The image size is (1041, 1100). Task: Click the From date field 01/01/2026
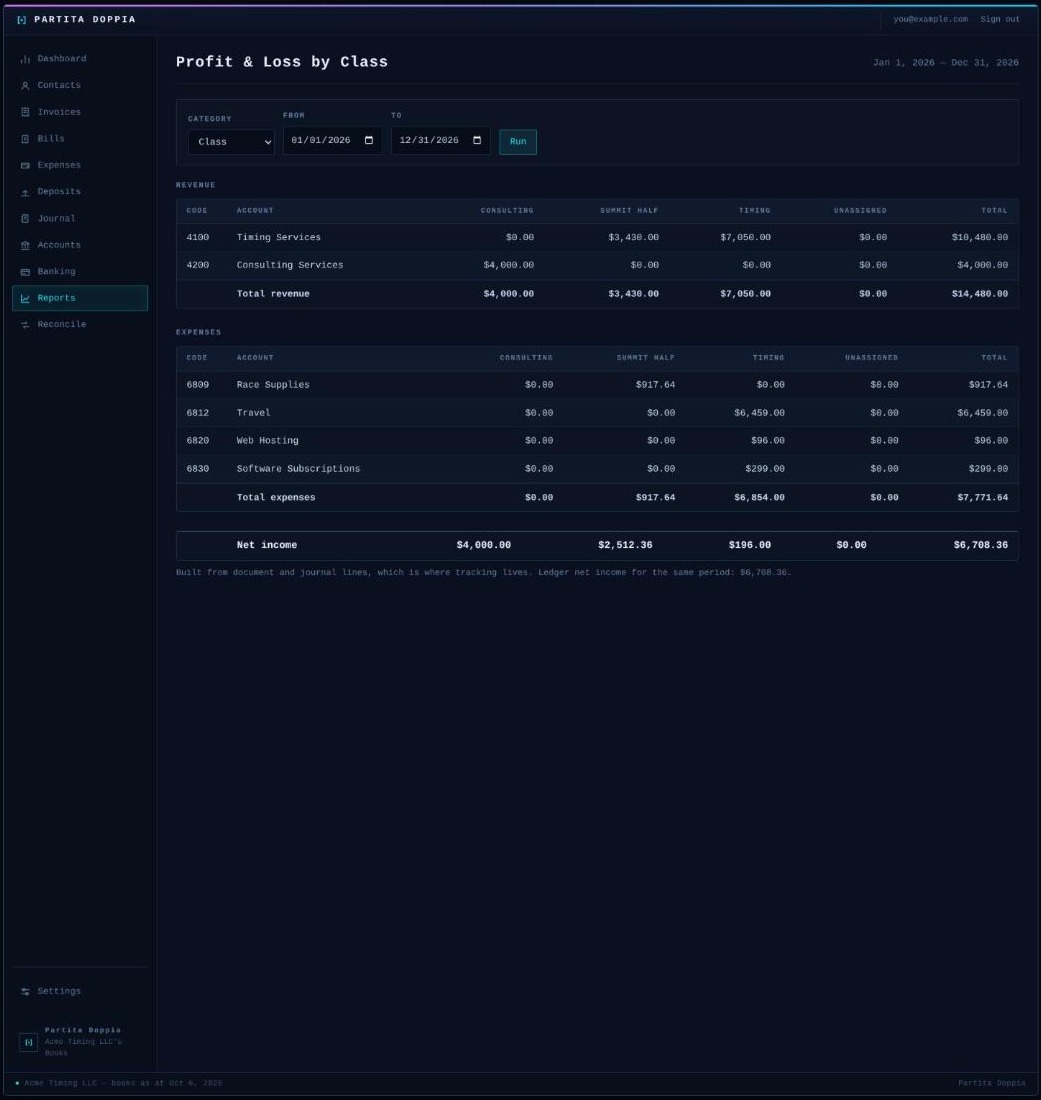(x=333, y=140)
